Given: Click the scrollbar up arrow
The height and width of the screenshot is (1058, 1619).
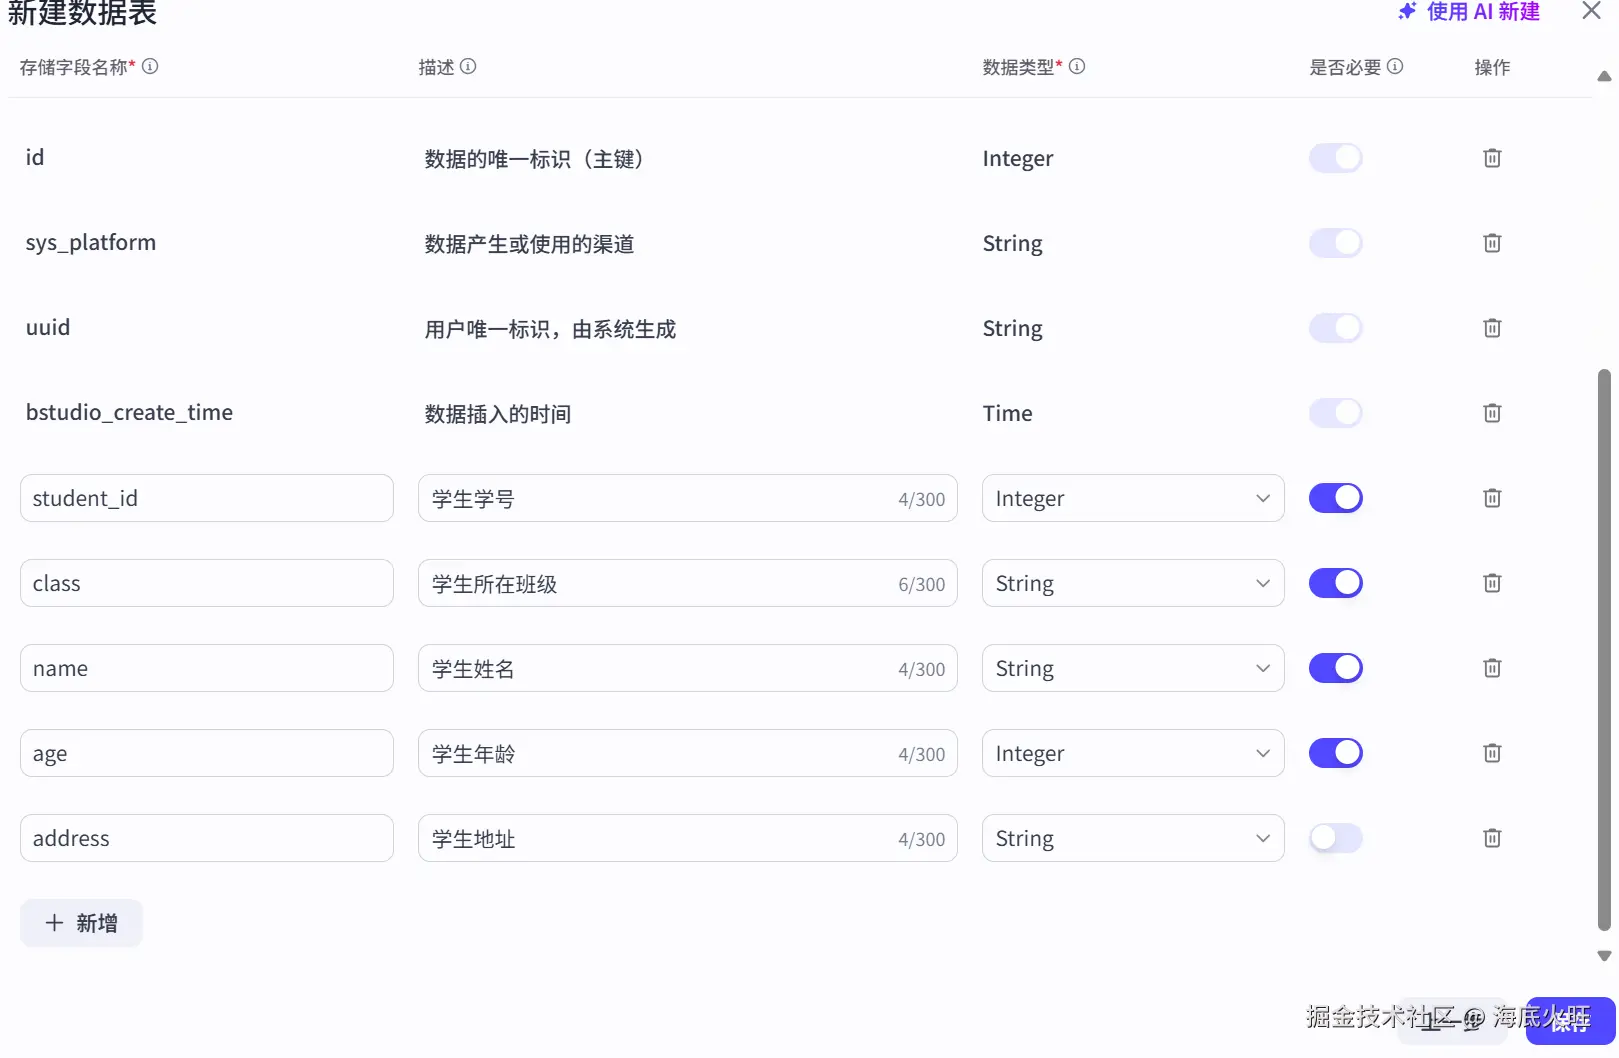Looking at the screenshot, I should (x=1604, y=76).
